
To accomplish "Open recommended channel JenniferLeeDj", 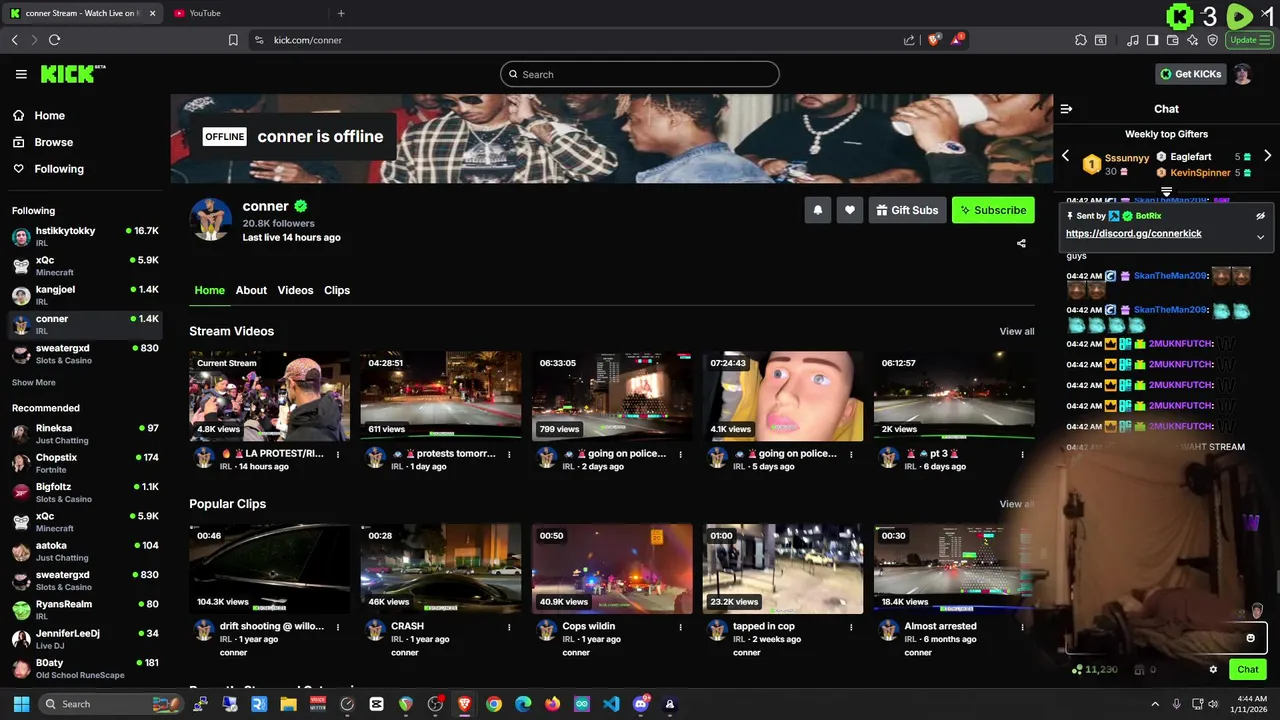I will pos(84,640).
